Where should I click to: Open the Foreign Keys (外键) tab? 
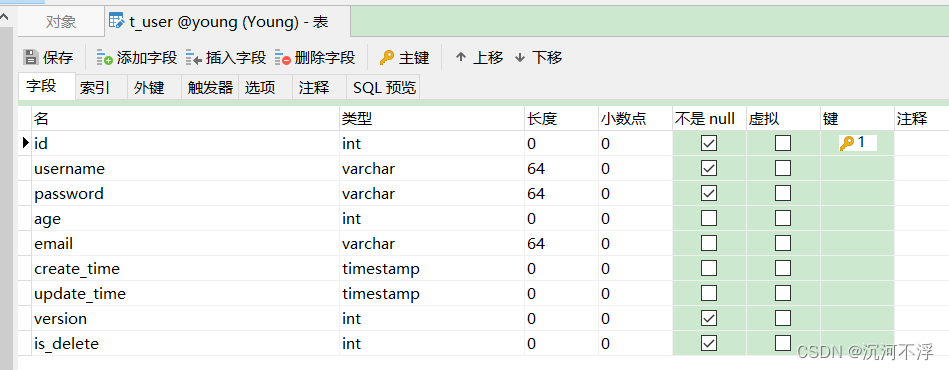point(154,88)
